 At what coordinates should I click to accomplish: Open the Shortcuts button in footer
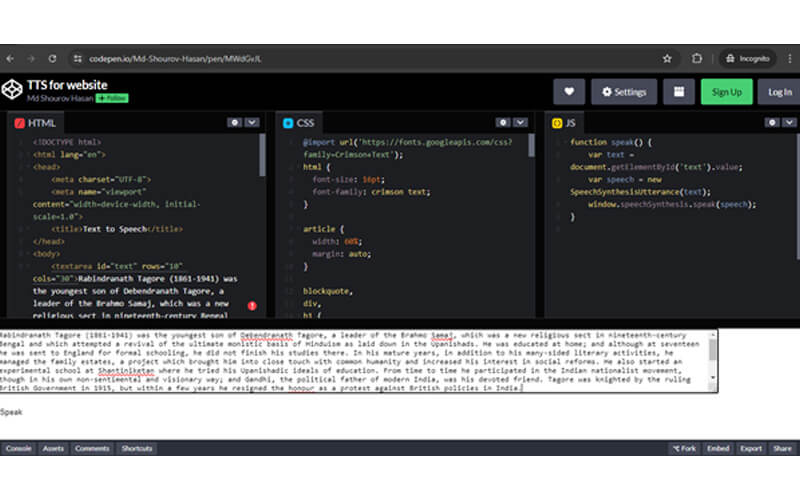(x=137, y=448)
